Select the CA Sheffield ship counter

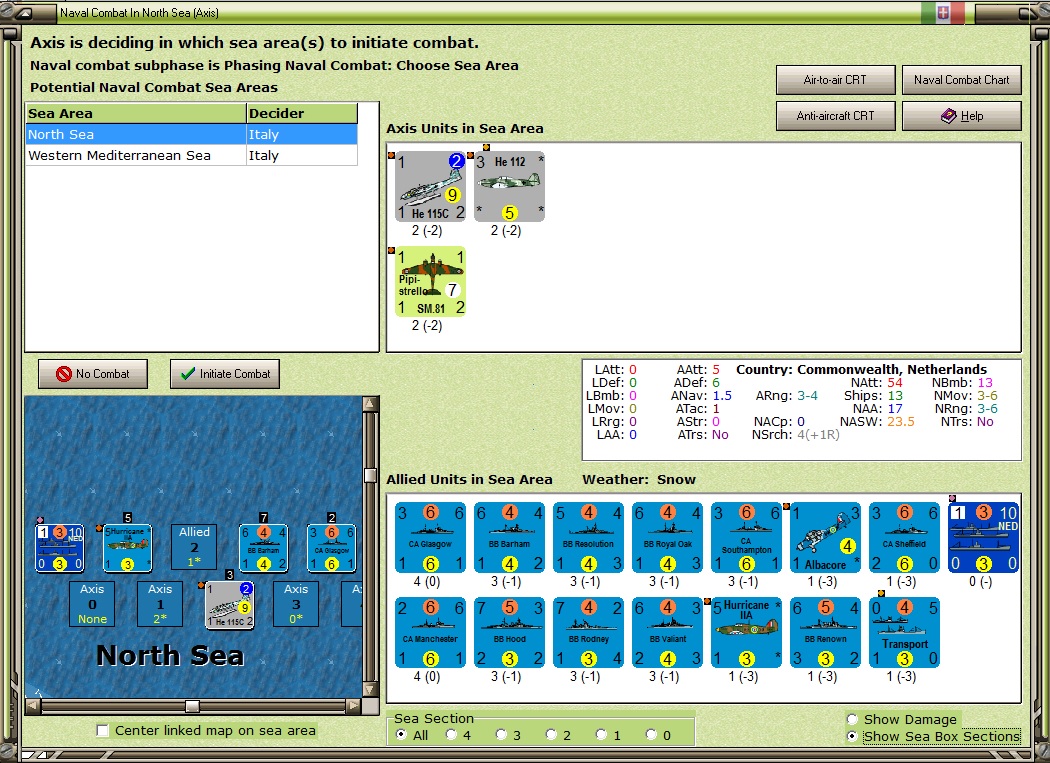[x=904, y=538]
